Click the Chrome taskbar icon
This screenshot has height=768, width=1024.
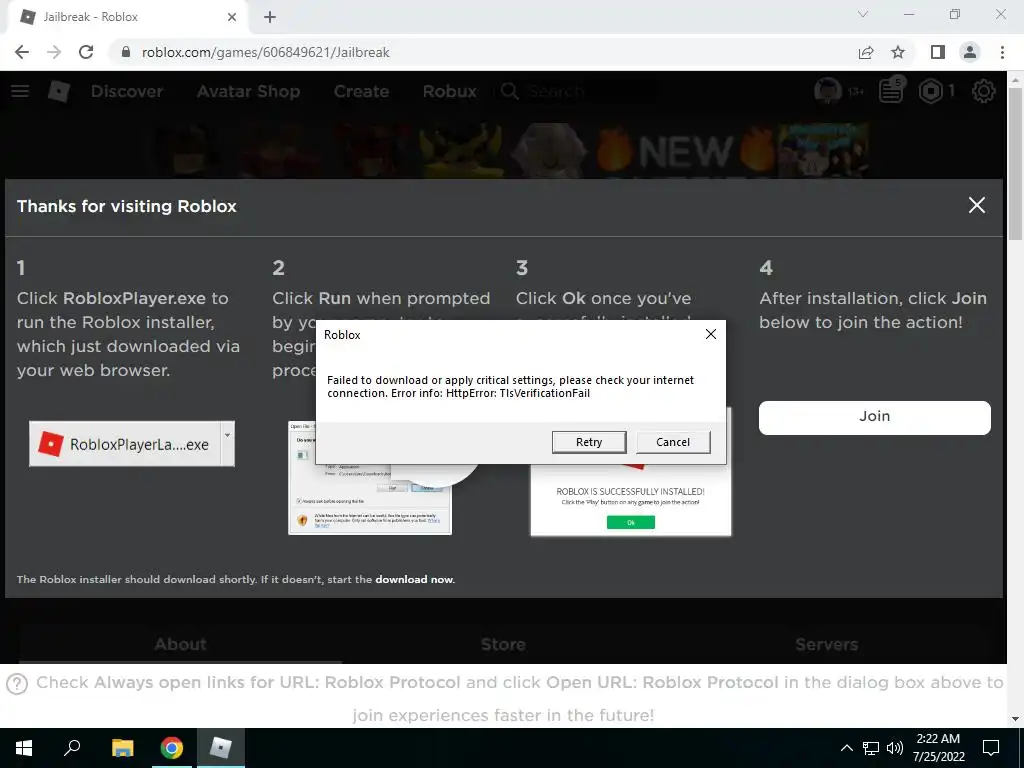pos(172,748)
